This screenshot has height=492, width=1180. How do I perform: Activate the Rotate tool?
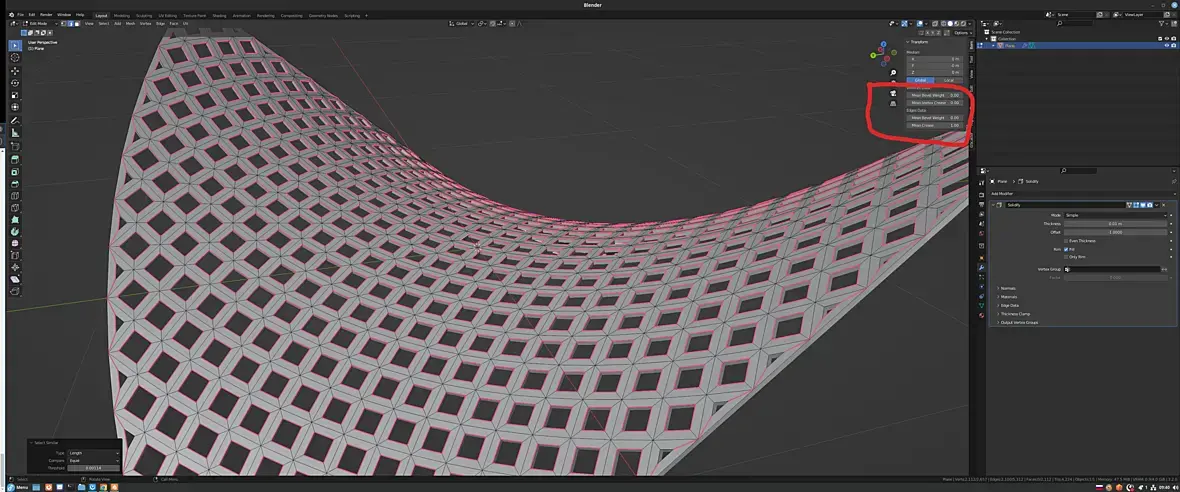(x=14, y=83)
